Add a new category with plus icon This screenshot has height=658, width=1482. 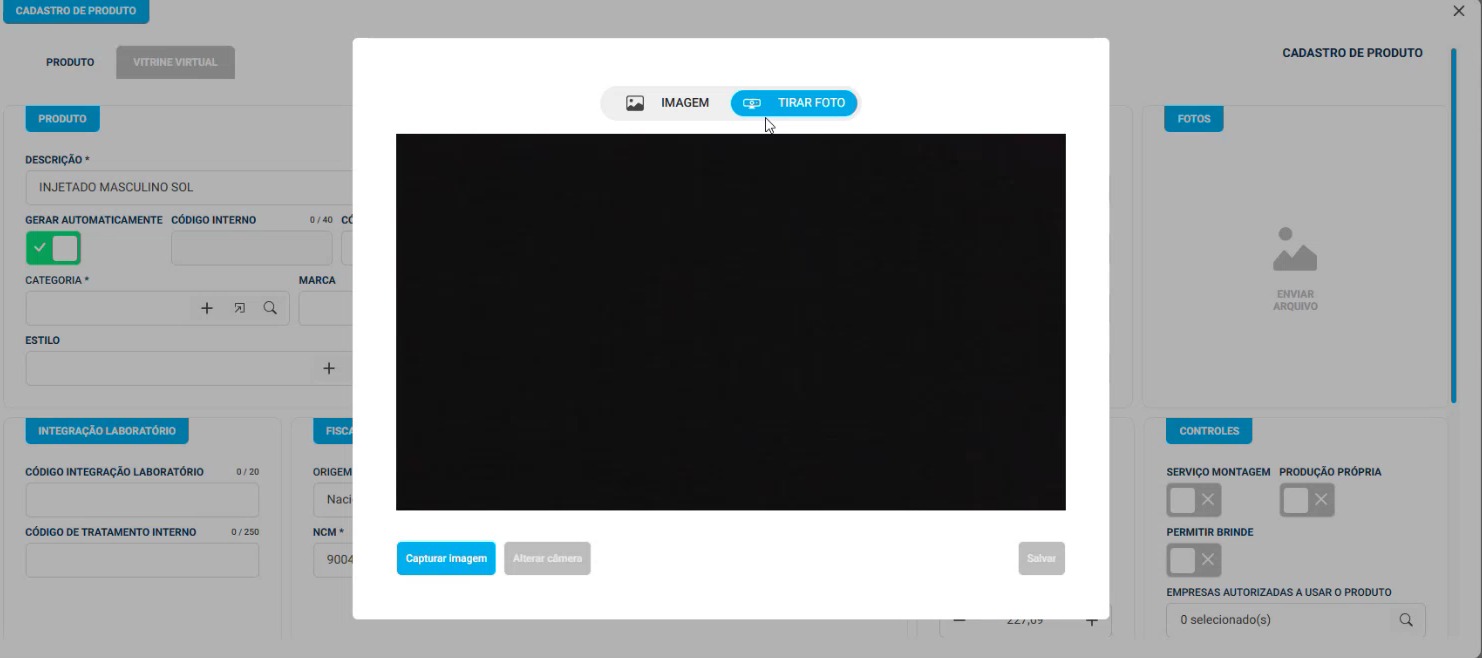[207, 309]
